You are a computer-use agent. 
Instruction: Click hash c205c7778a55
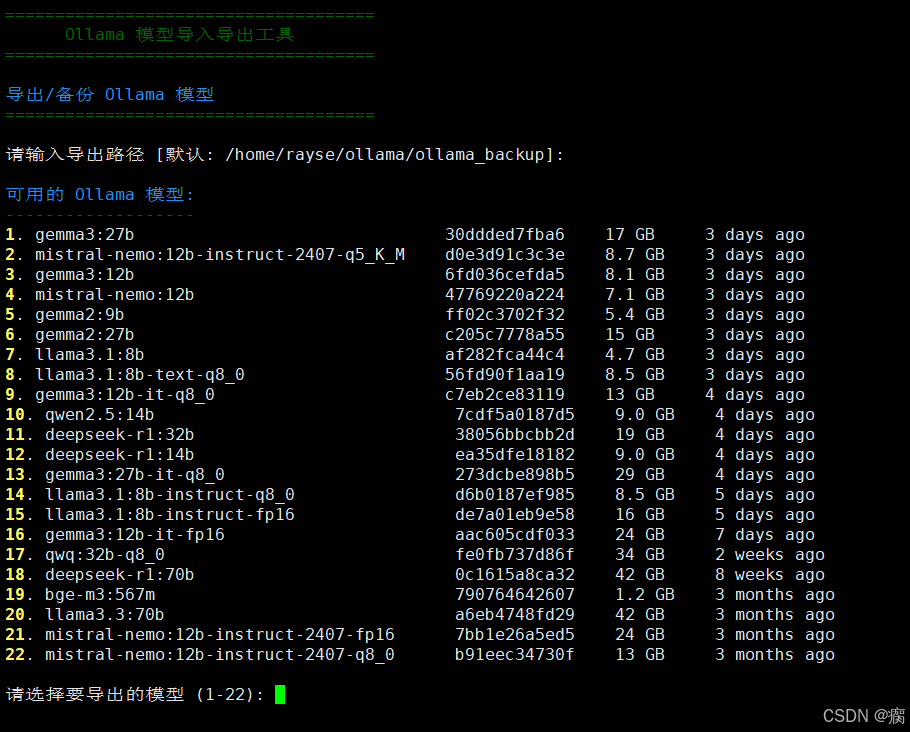pyautogui.click(x=505, y=335)
